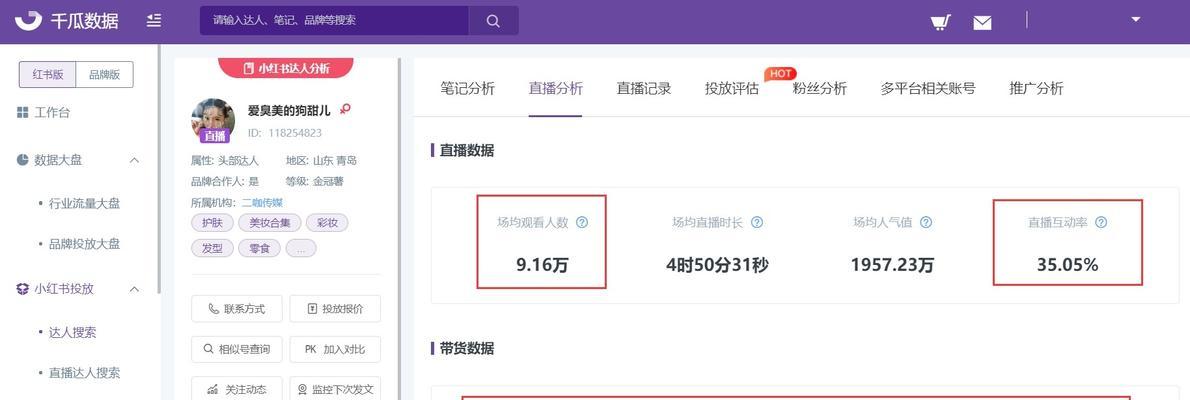Switch to the 推广分析 tab
This screenshot has height=400, width=1190.
[x=1036, y=88]
